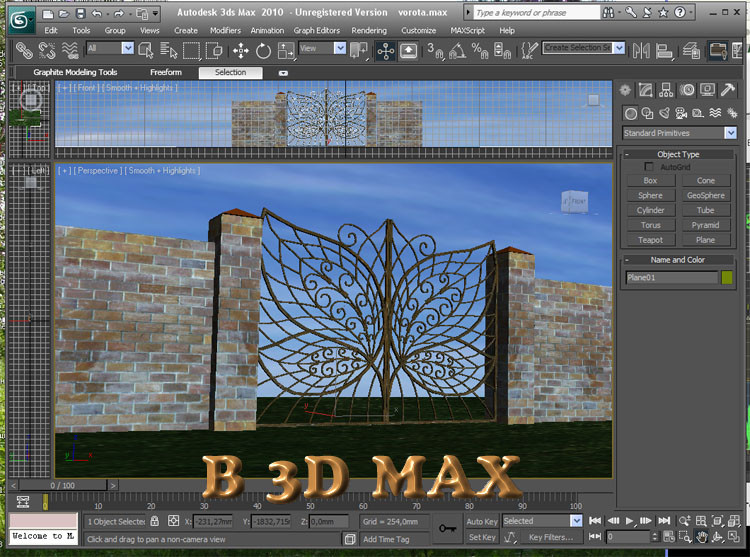
Task: Pick the Rectangular Selection Region tool
Action: (191, 50)
